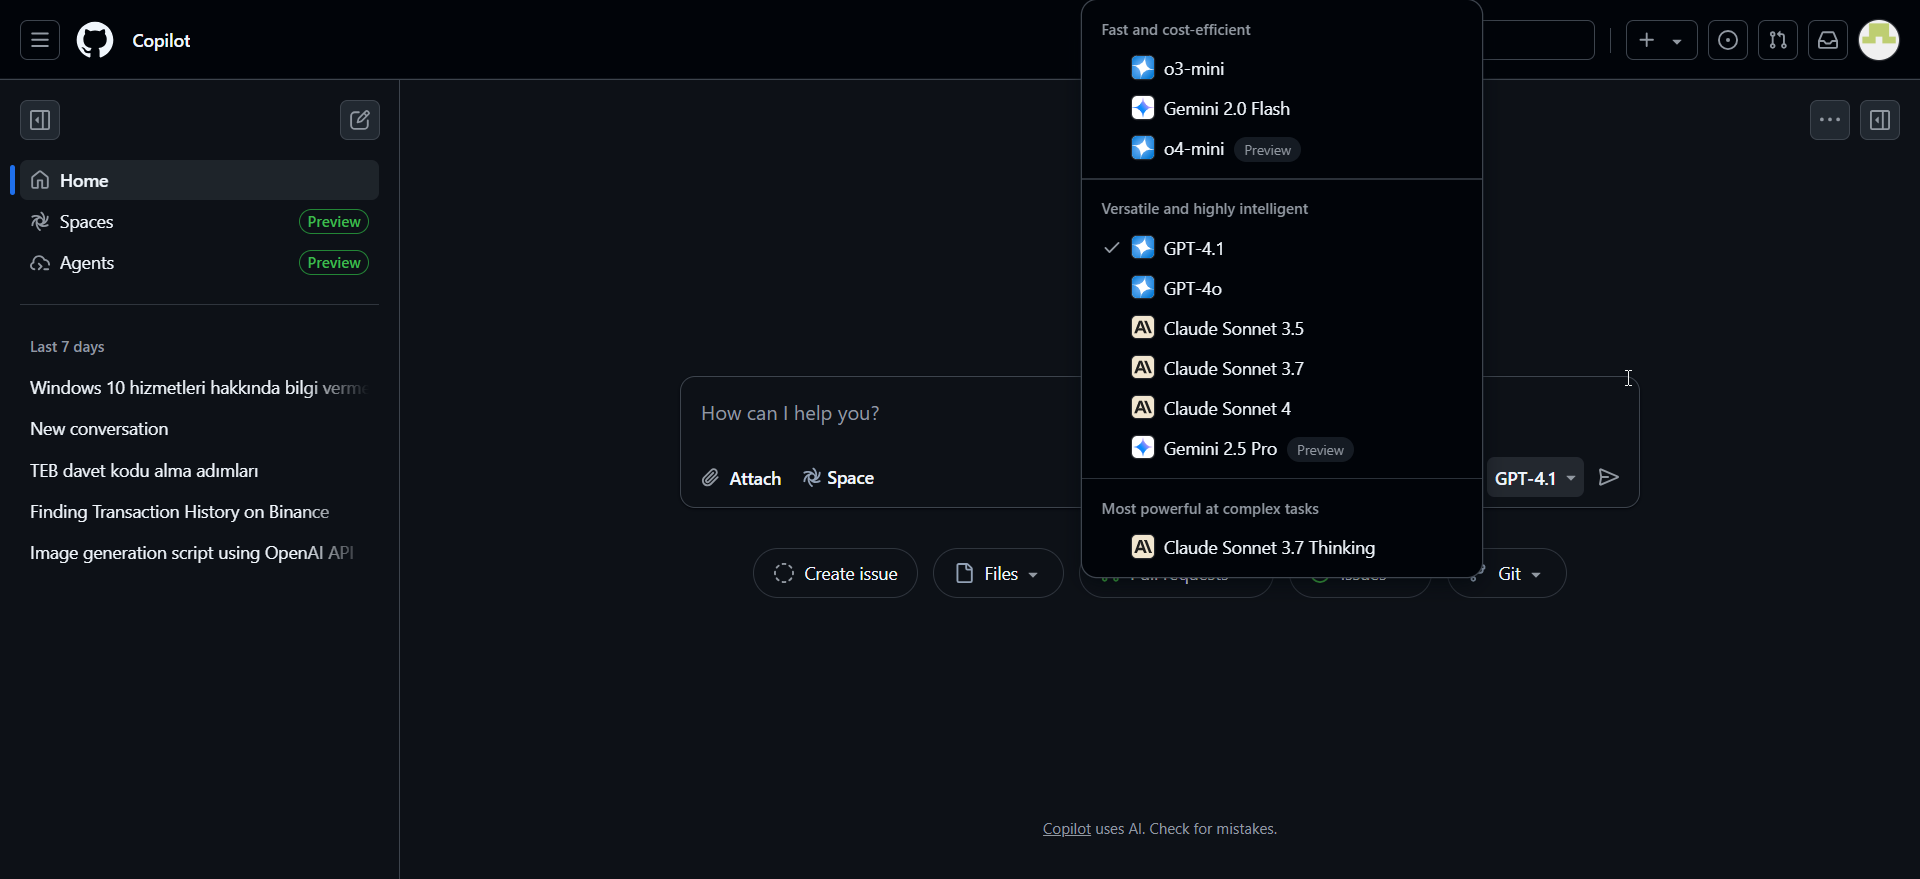Click the header search box
Viewport: 1920px width, 879px height.
click(1538, 40)
